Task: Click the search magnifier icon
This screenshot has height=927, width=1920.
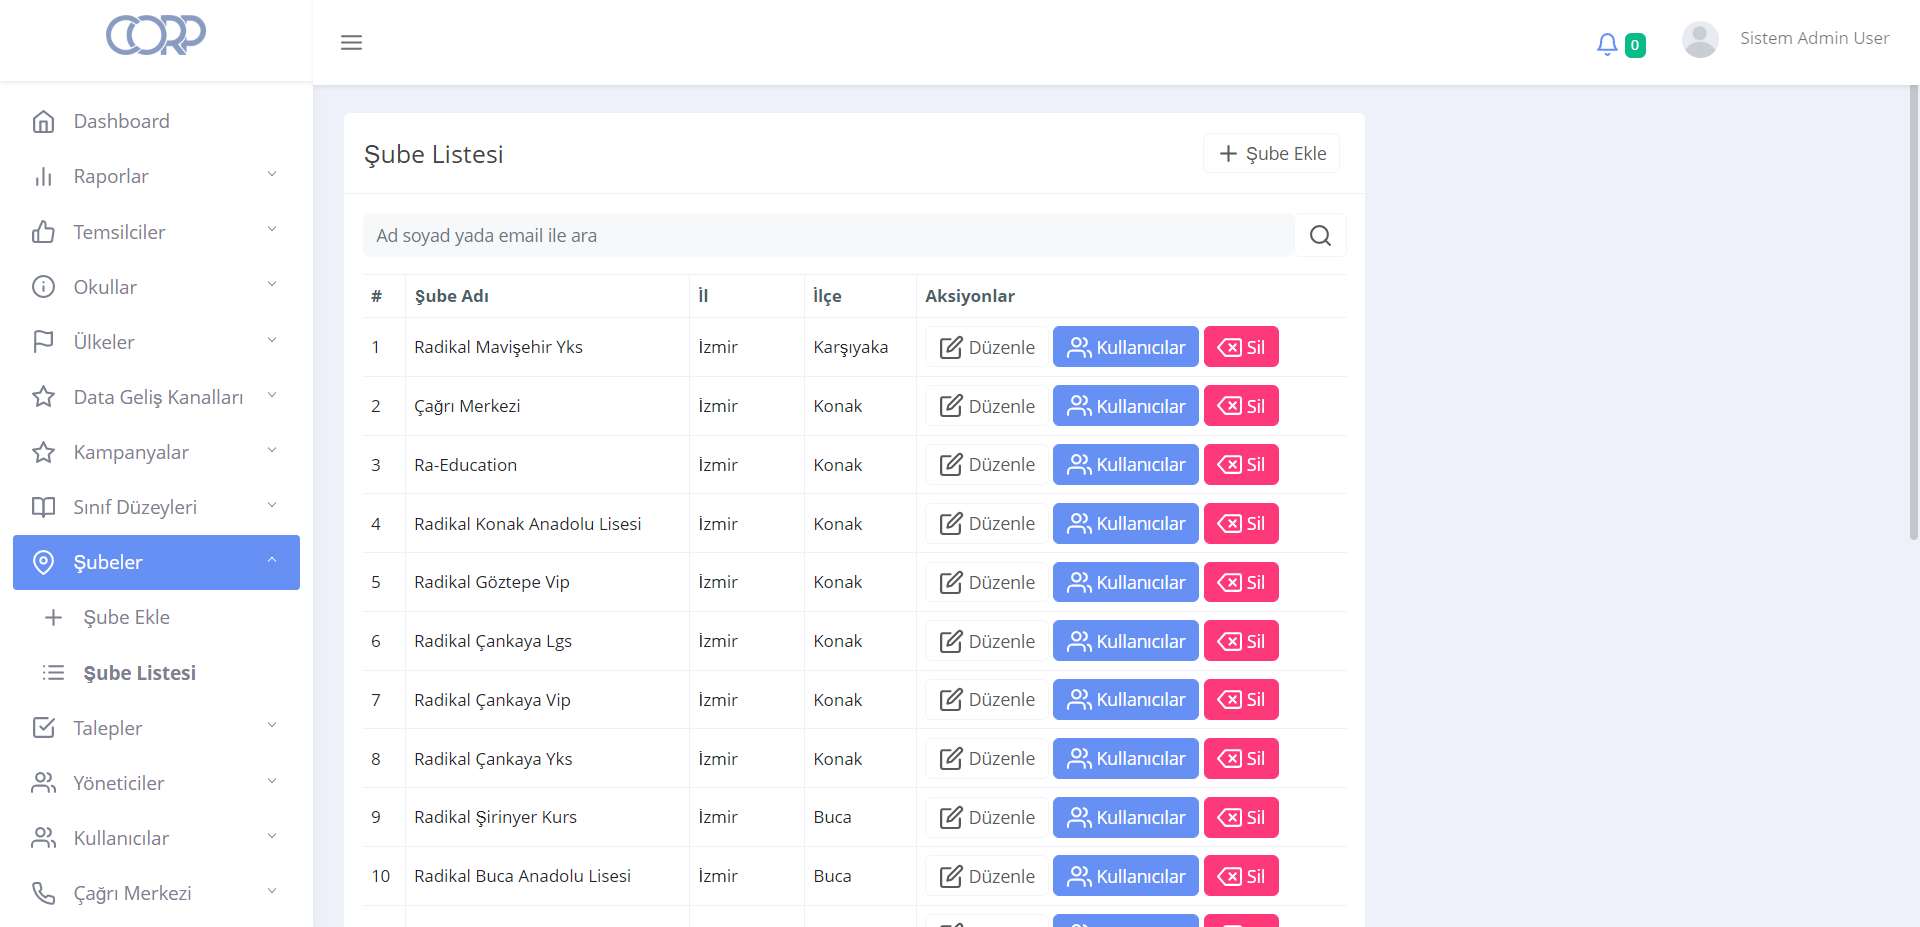Action: click(1320, 235)
